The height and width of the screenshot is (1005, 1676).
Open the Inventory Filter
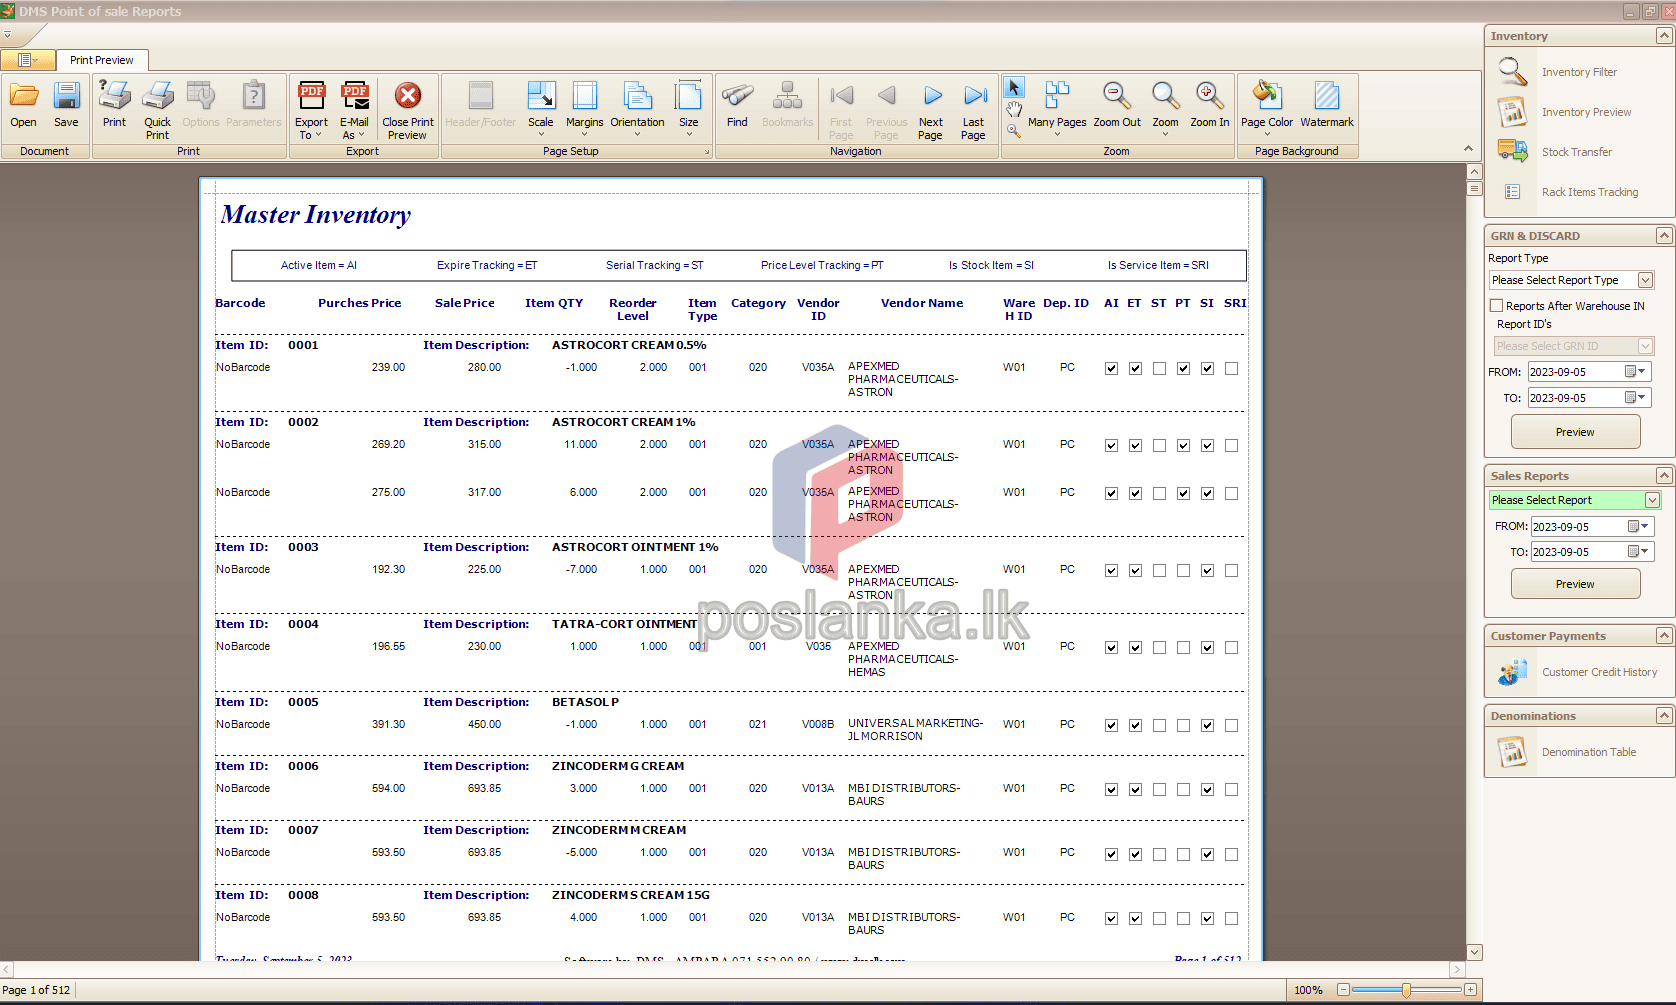coord(1579,72)
